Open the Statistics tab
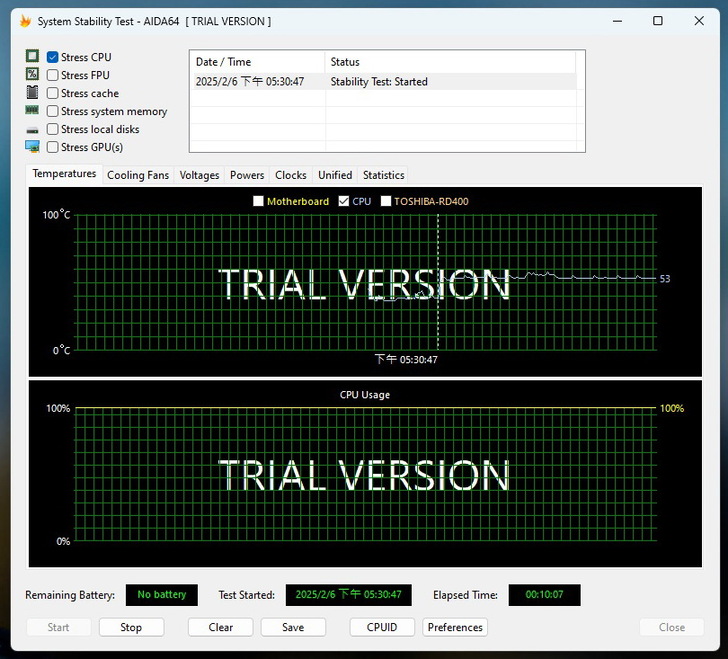The width and height of the screenshot is (728, 659). [x=383, y=175]
